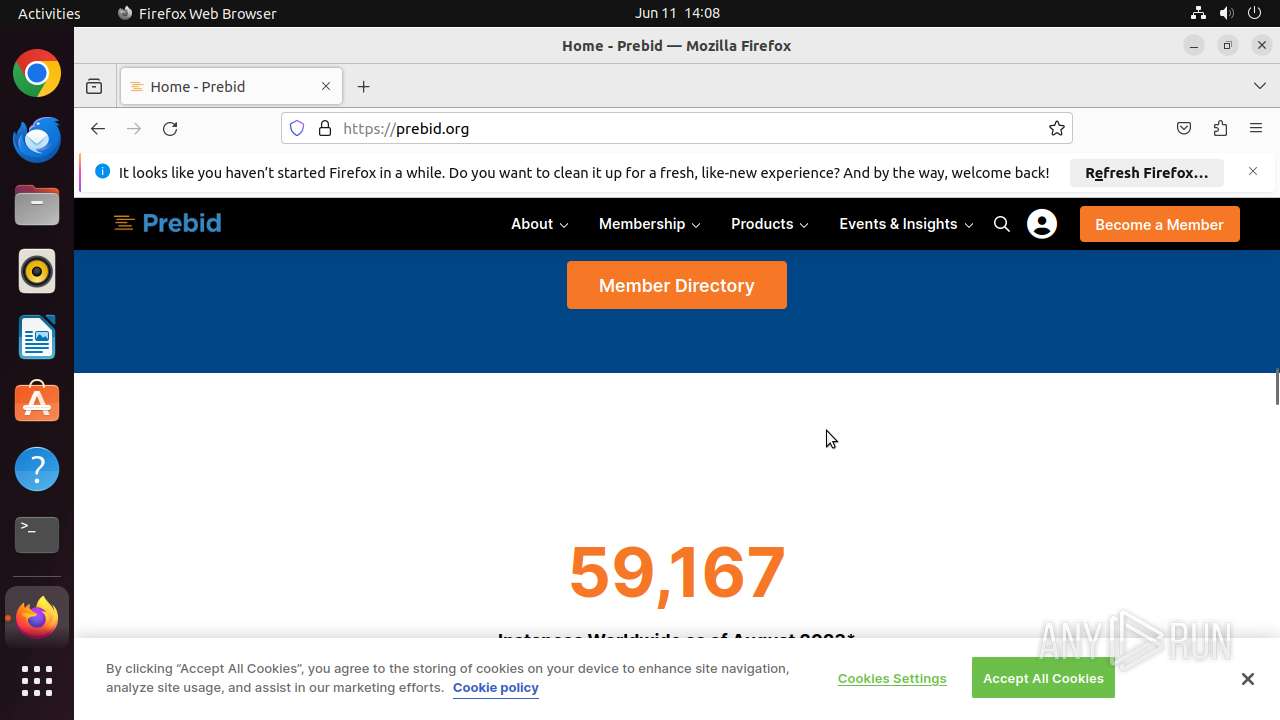Open Google Chrome from the dock
Screen dimensions: 1280x720
tap(37, 74)
